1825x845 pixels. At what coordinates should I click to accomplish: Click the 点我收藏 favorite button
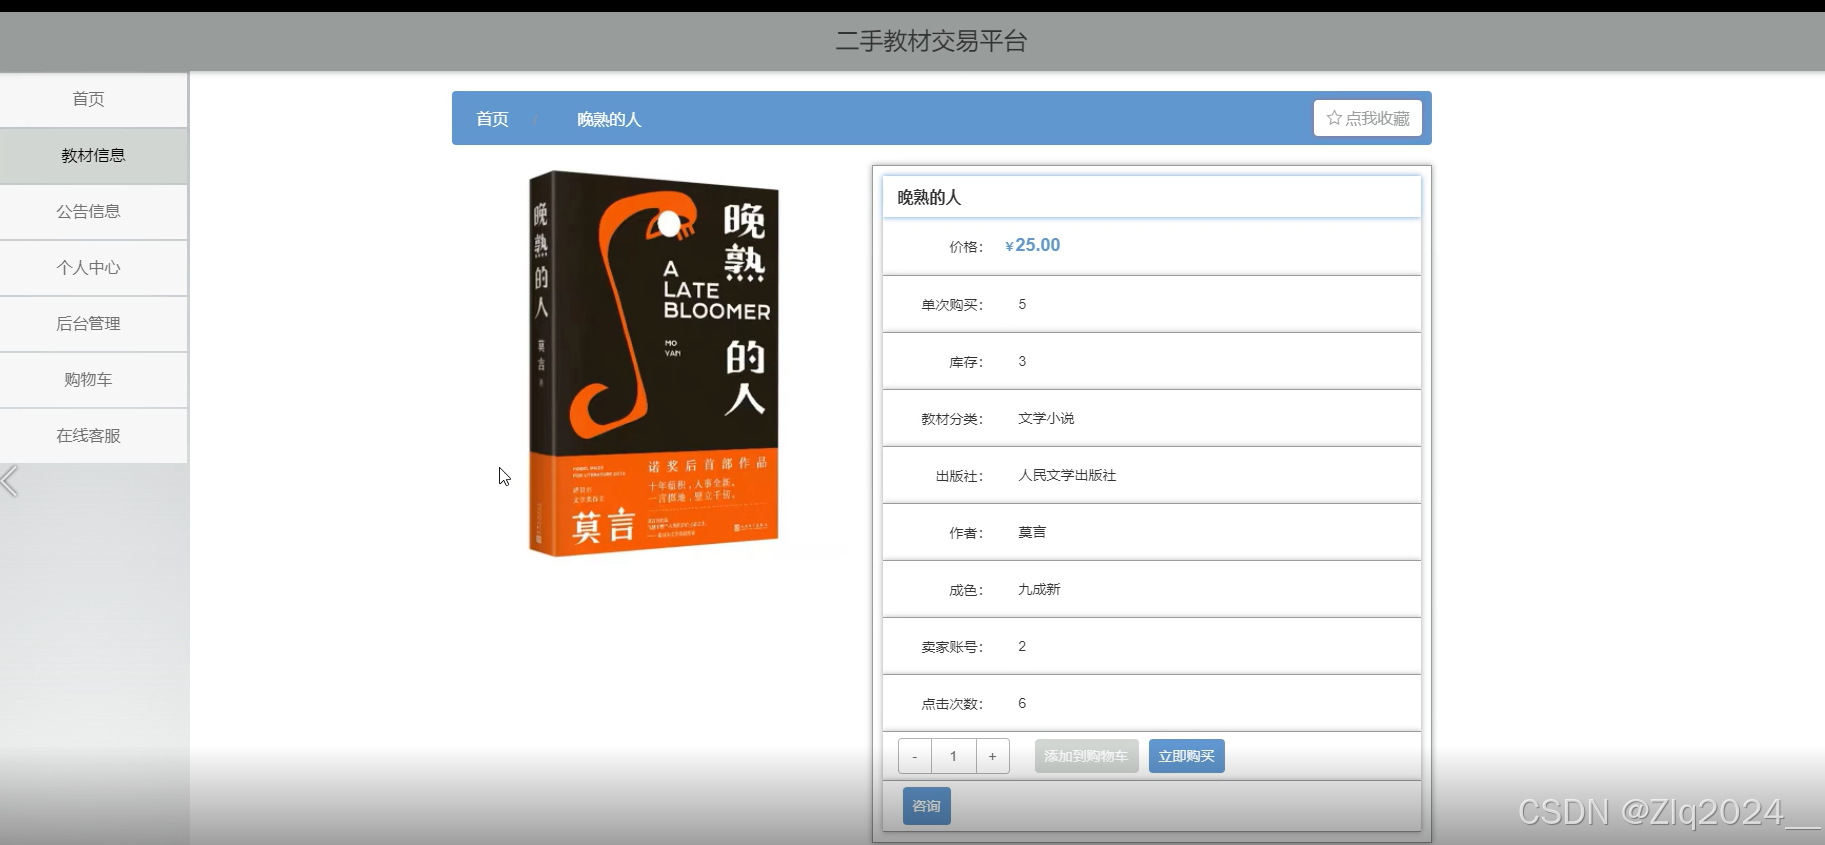(1368, 118)
